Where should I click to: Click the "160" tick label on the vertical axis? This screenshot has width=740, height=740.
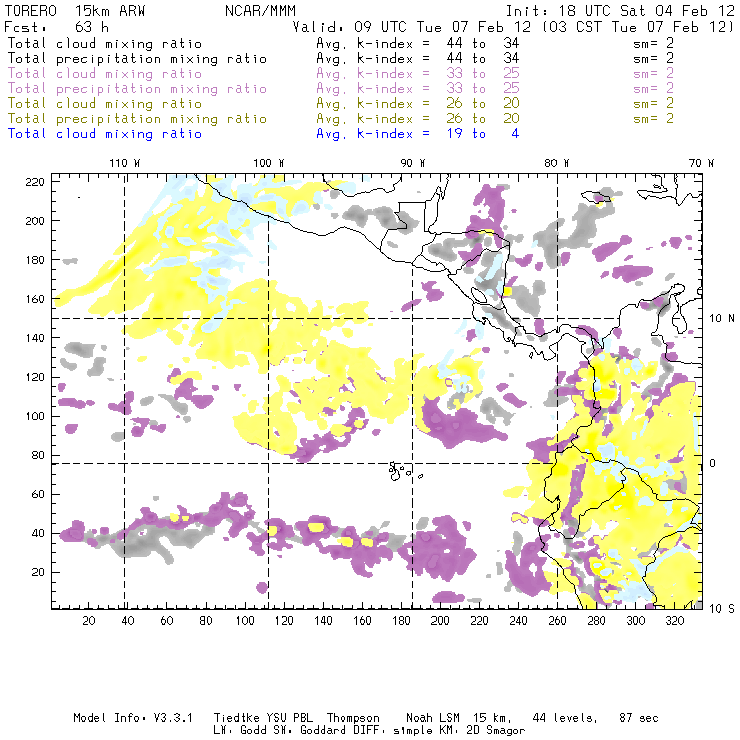35,299
